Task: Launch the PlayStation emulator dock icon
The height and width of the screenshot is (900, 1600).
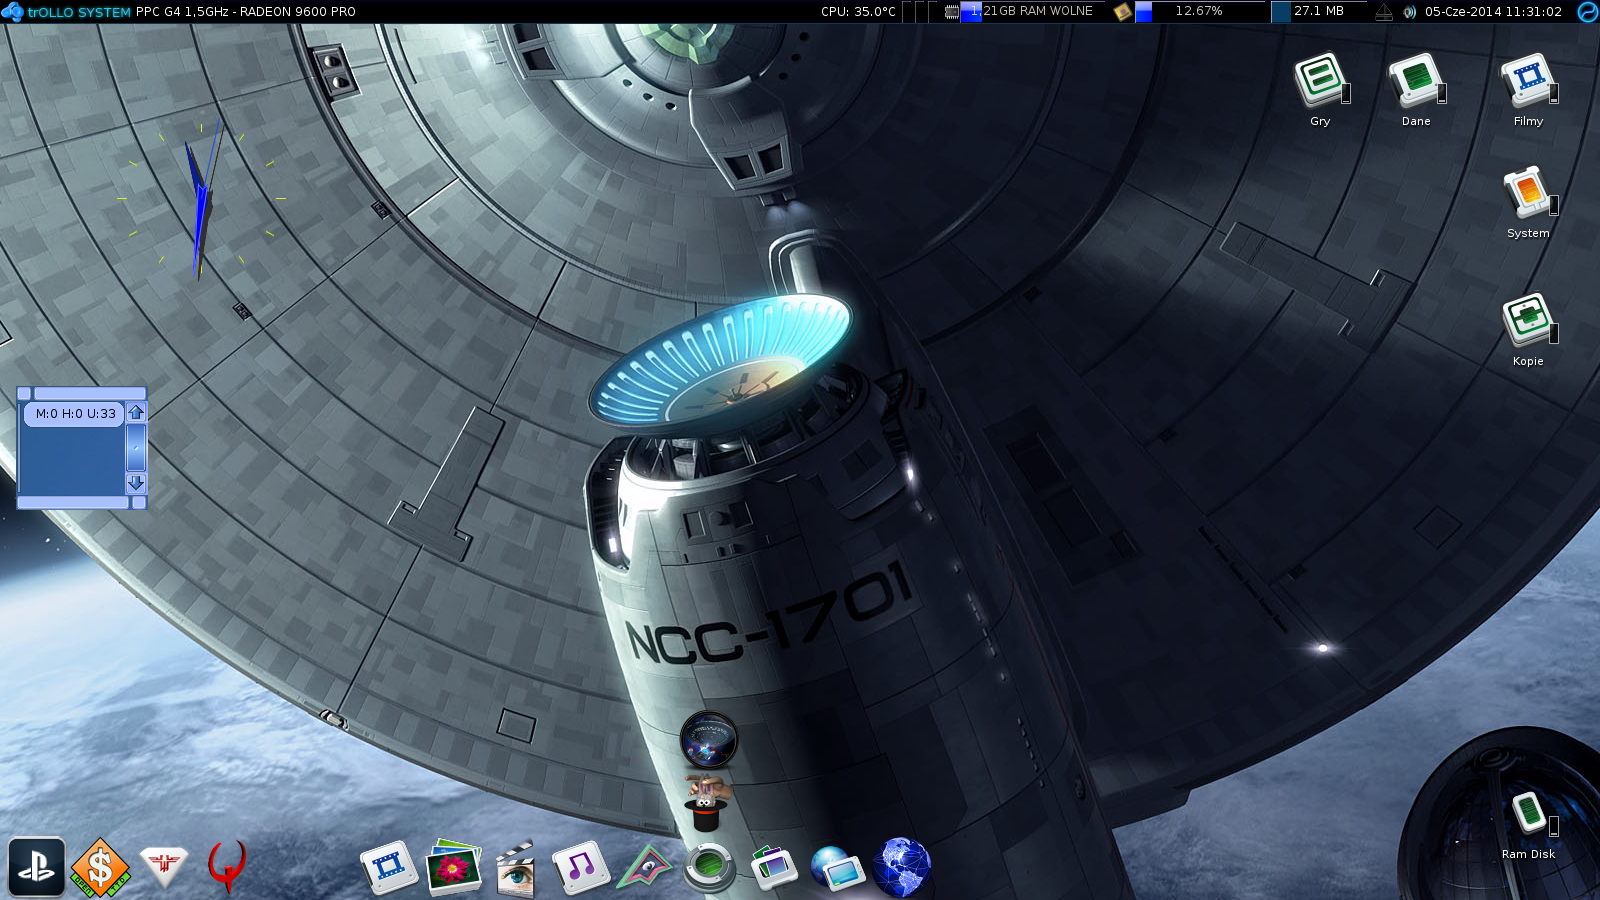Action: click(x=37, y=867)
